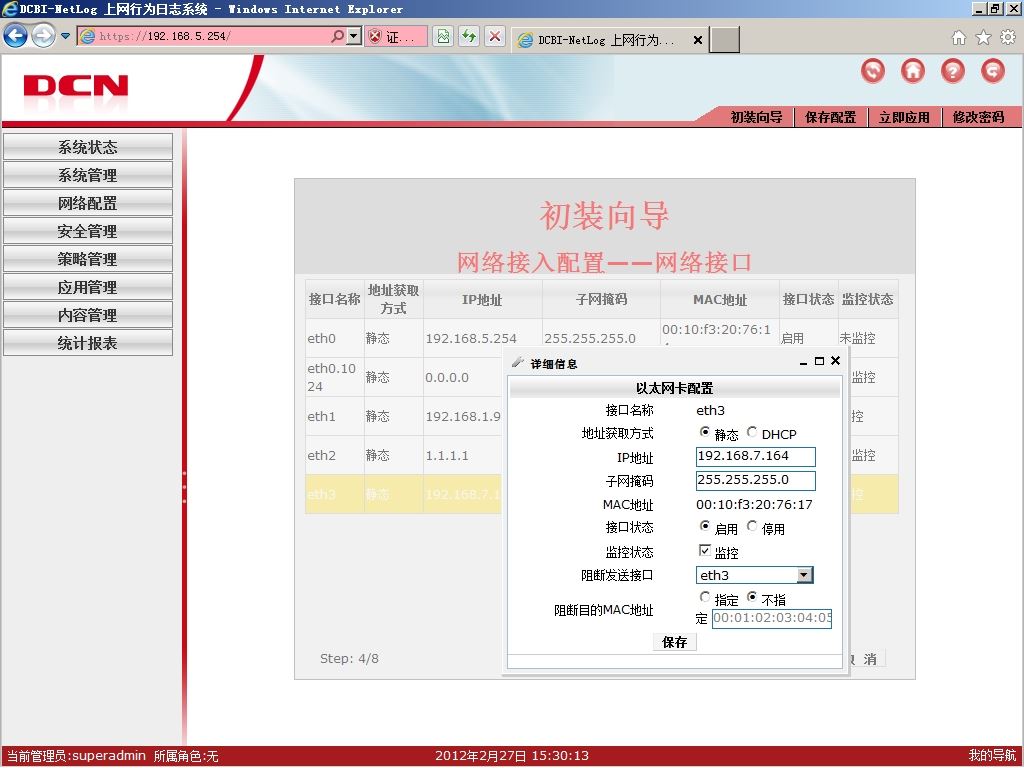Click the 阻断目的MAC地址 input field
This screenshot has height=768, width=1024.
pos(771,618)
